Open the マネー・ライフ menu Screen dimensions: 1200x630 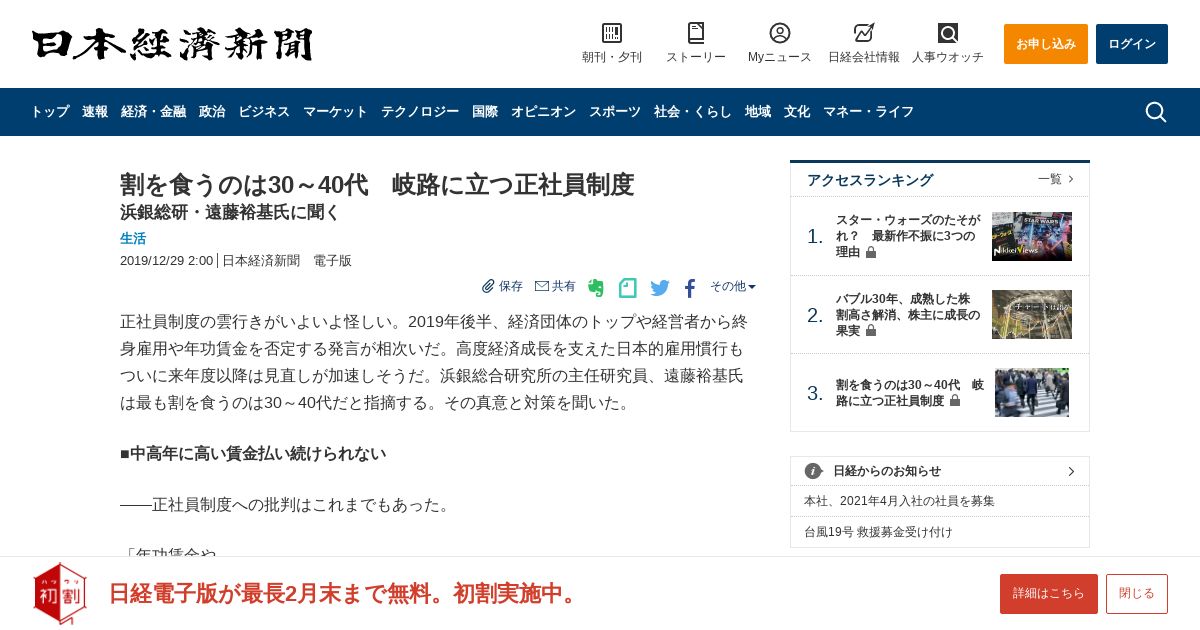point(868,112)
